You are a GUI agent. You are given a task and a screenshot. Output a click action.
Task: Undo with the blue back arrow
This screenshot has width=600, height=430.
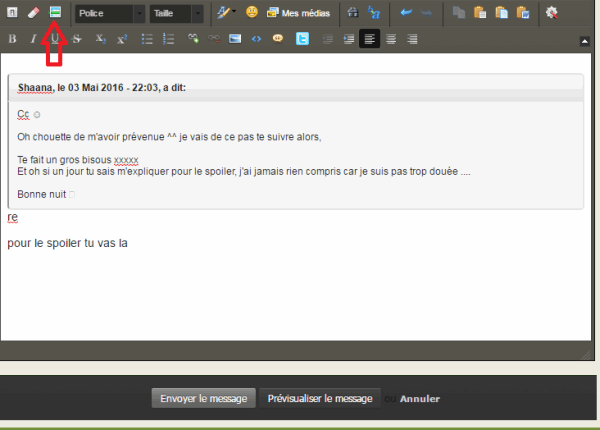tap(406, 13)
